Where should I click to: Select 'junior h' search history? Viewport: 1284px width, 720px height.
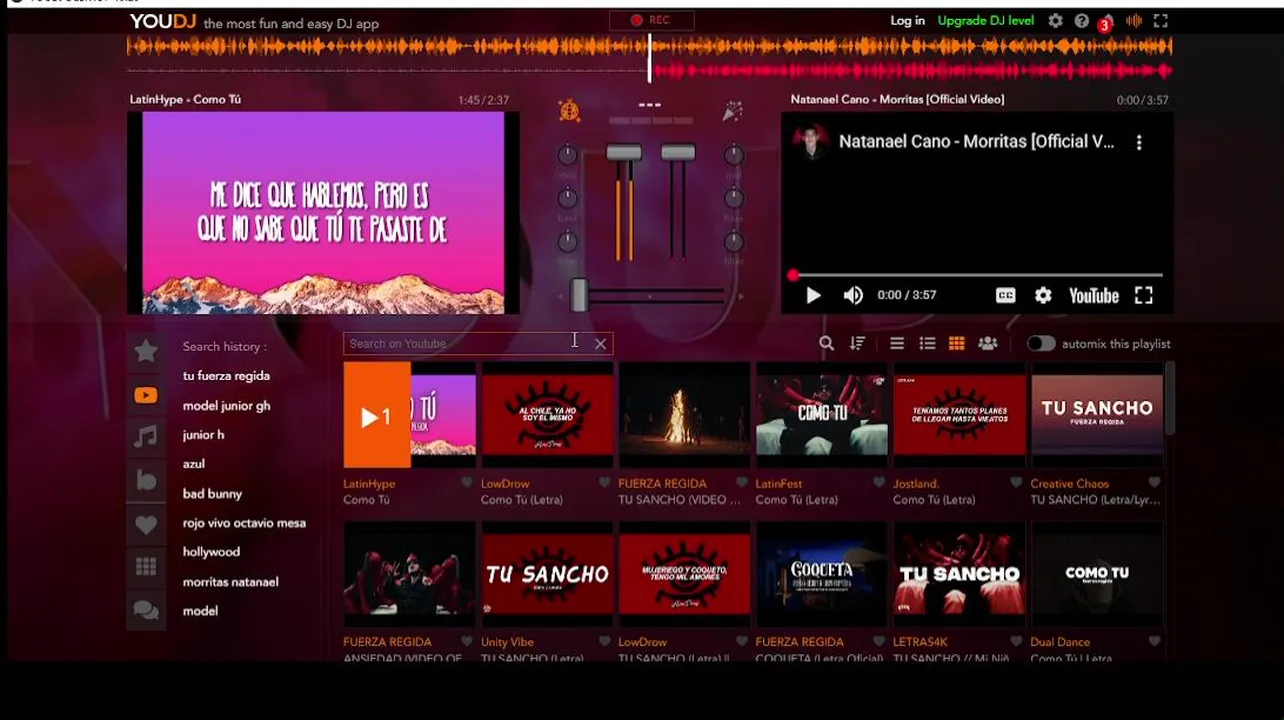(203, 434)
